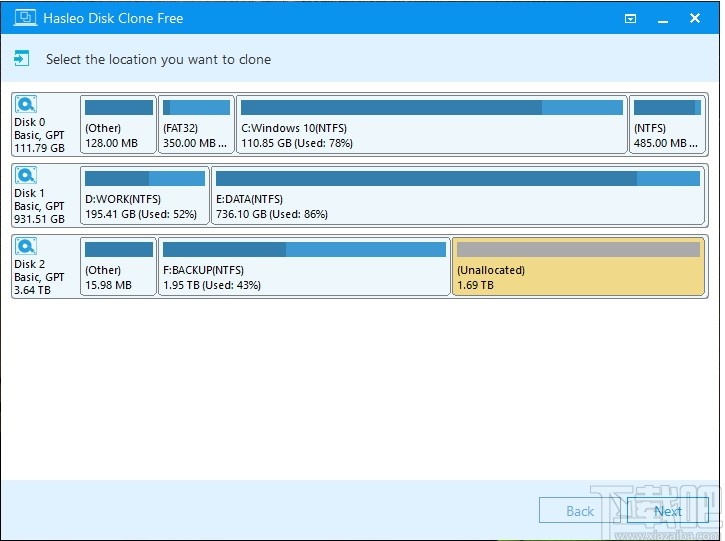Select the F:BACKUP NTFS partition
This screenshot has height=541, width=725.
click(304, 266)
